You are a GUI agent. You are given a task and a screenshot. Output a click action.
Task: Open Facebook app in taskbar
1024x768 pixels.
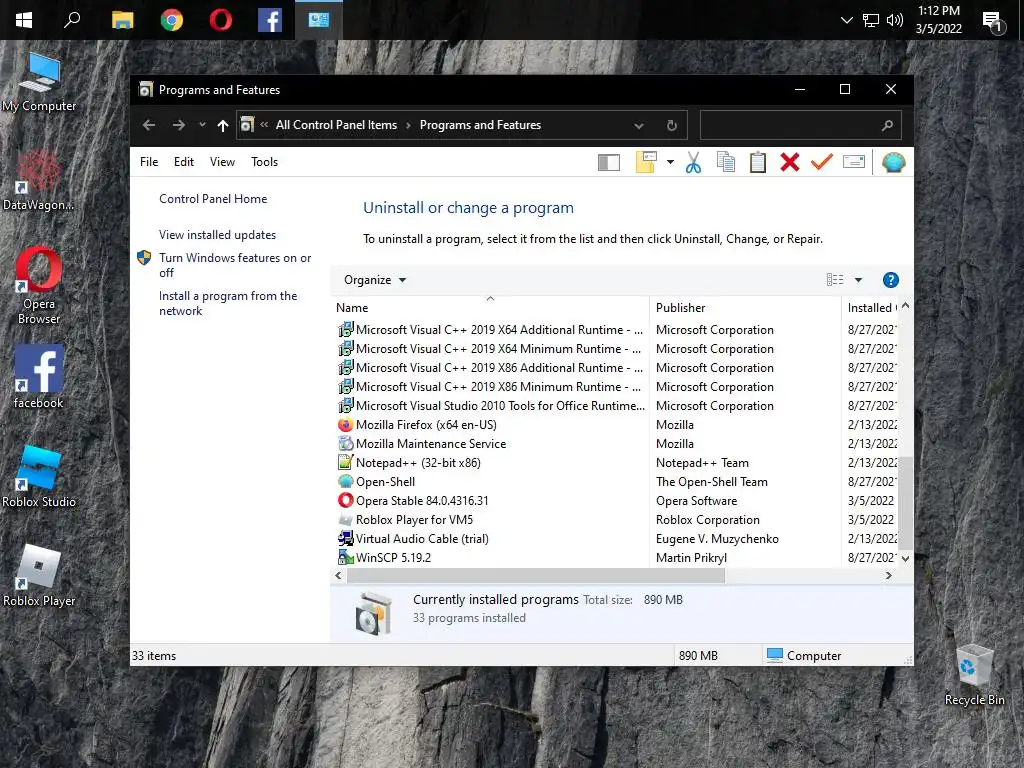click(x=270, y=20)
